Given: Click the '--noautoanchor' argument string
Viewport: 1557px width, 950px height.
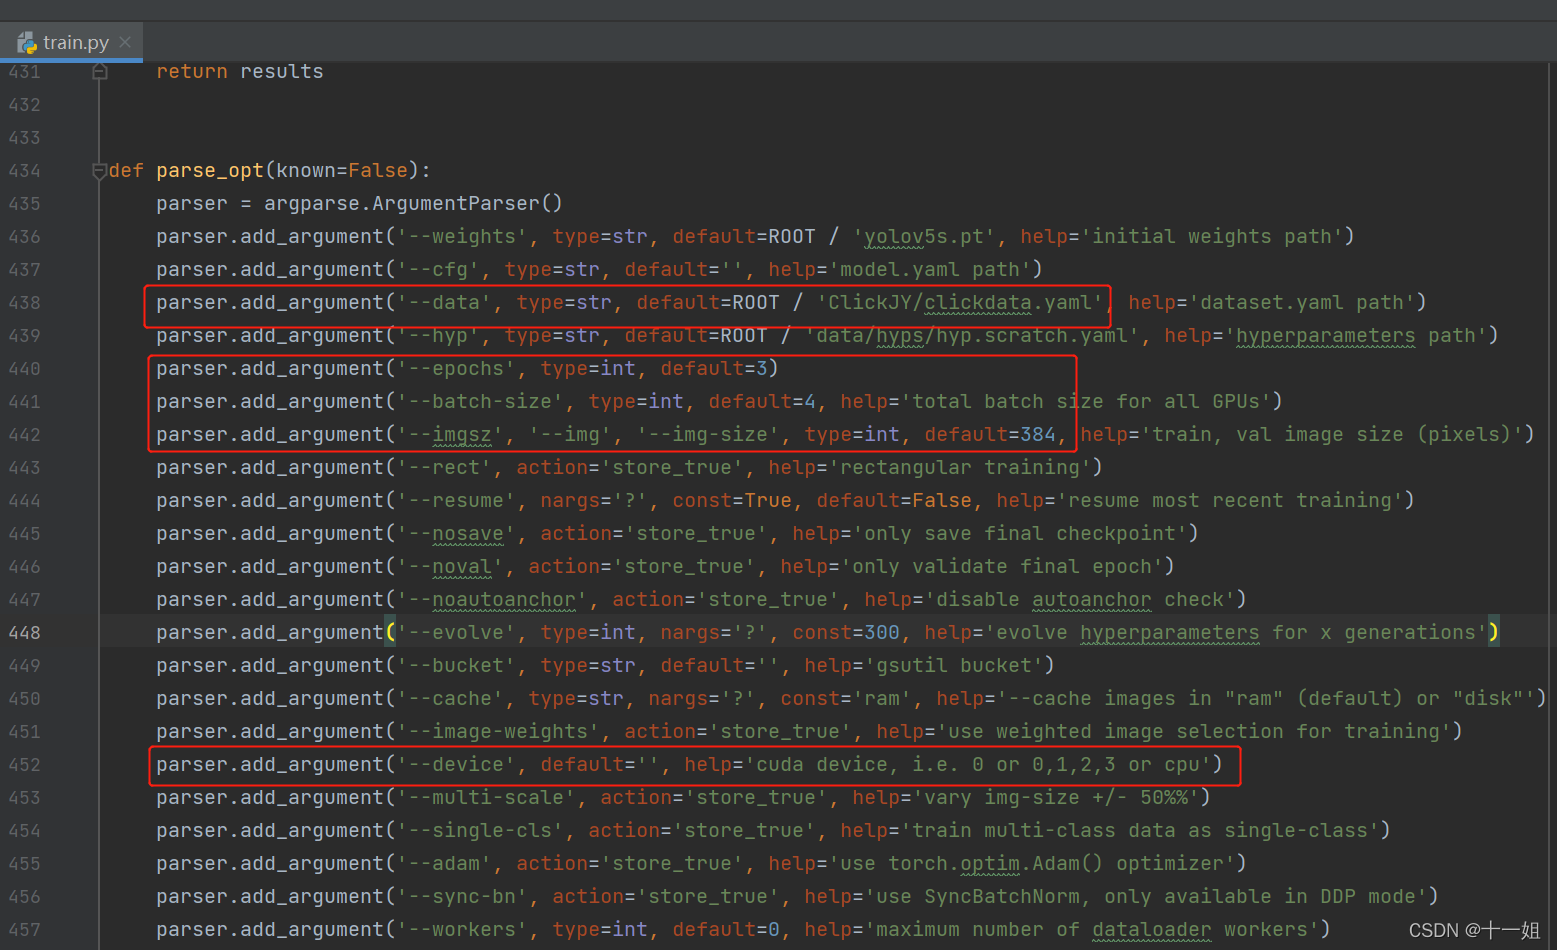Looking at the screenshot, I should pyautogui.click(x=492, y=600).
